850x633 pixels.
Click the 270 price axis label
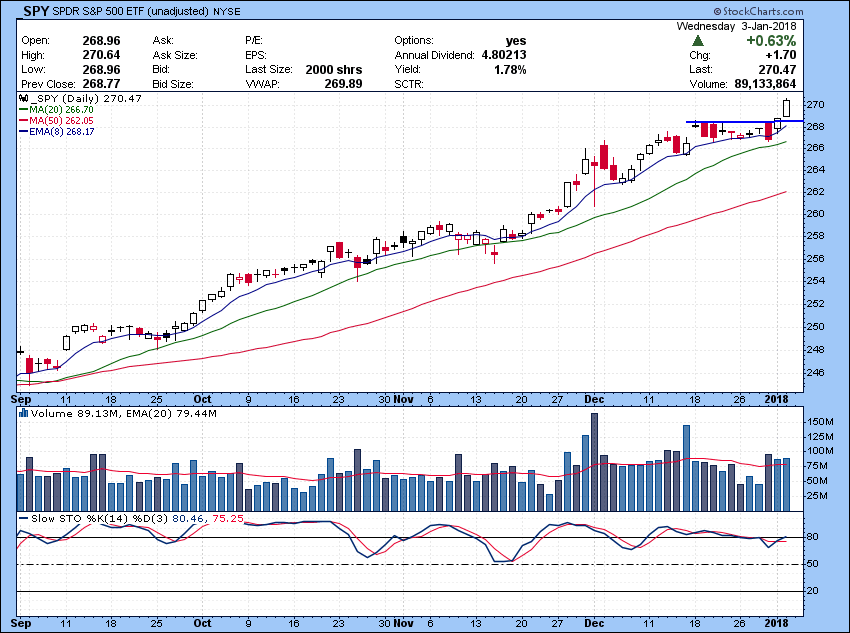815,104
